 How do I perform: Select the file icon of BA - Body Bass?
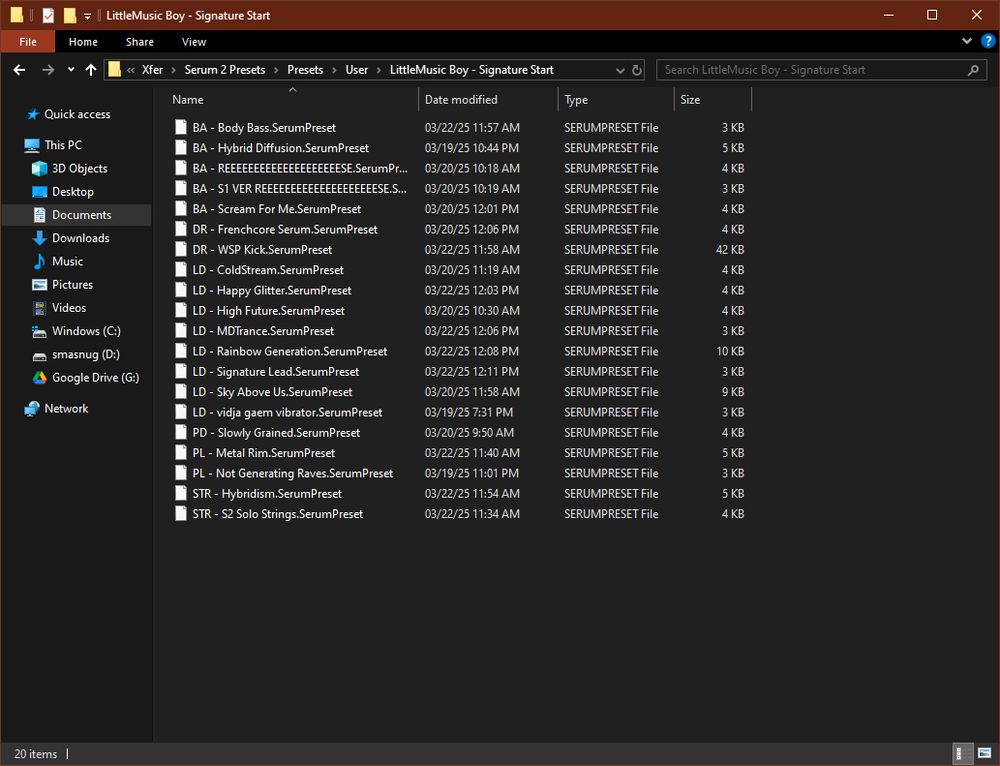coord(181,128)
